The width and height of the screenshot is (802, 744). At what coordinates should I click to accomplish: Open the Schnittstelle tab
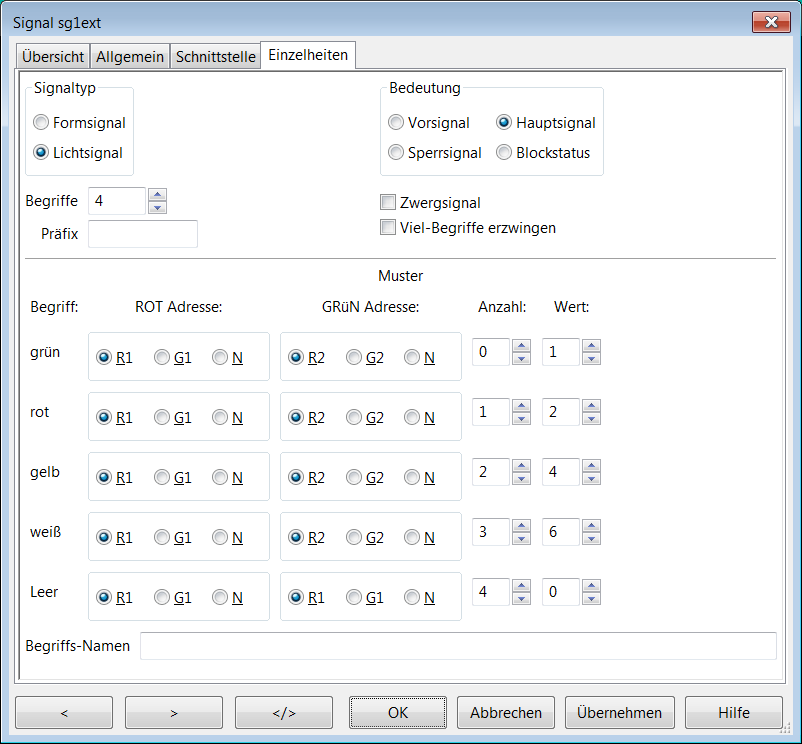(216, 57)
